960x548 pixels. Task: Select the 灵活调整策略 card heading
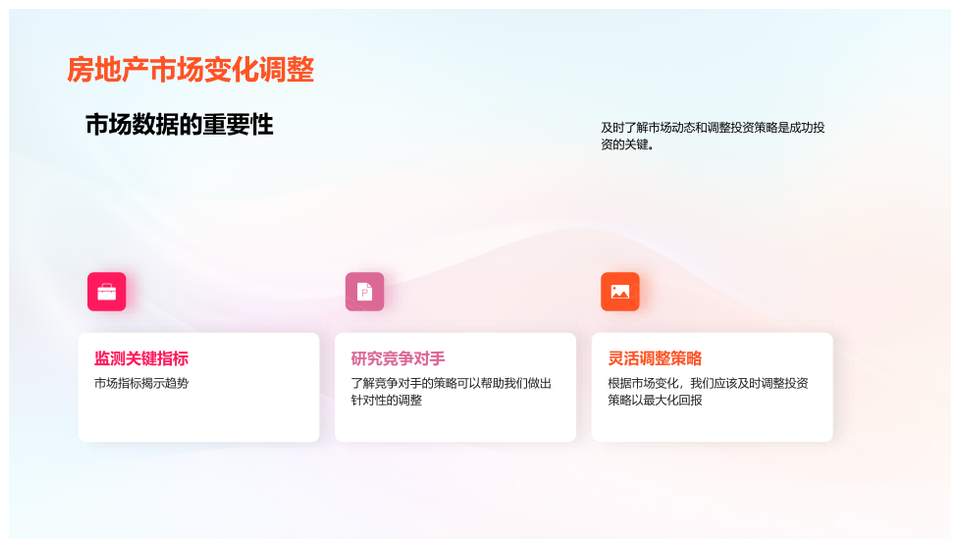655,359
